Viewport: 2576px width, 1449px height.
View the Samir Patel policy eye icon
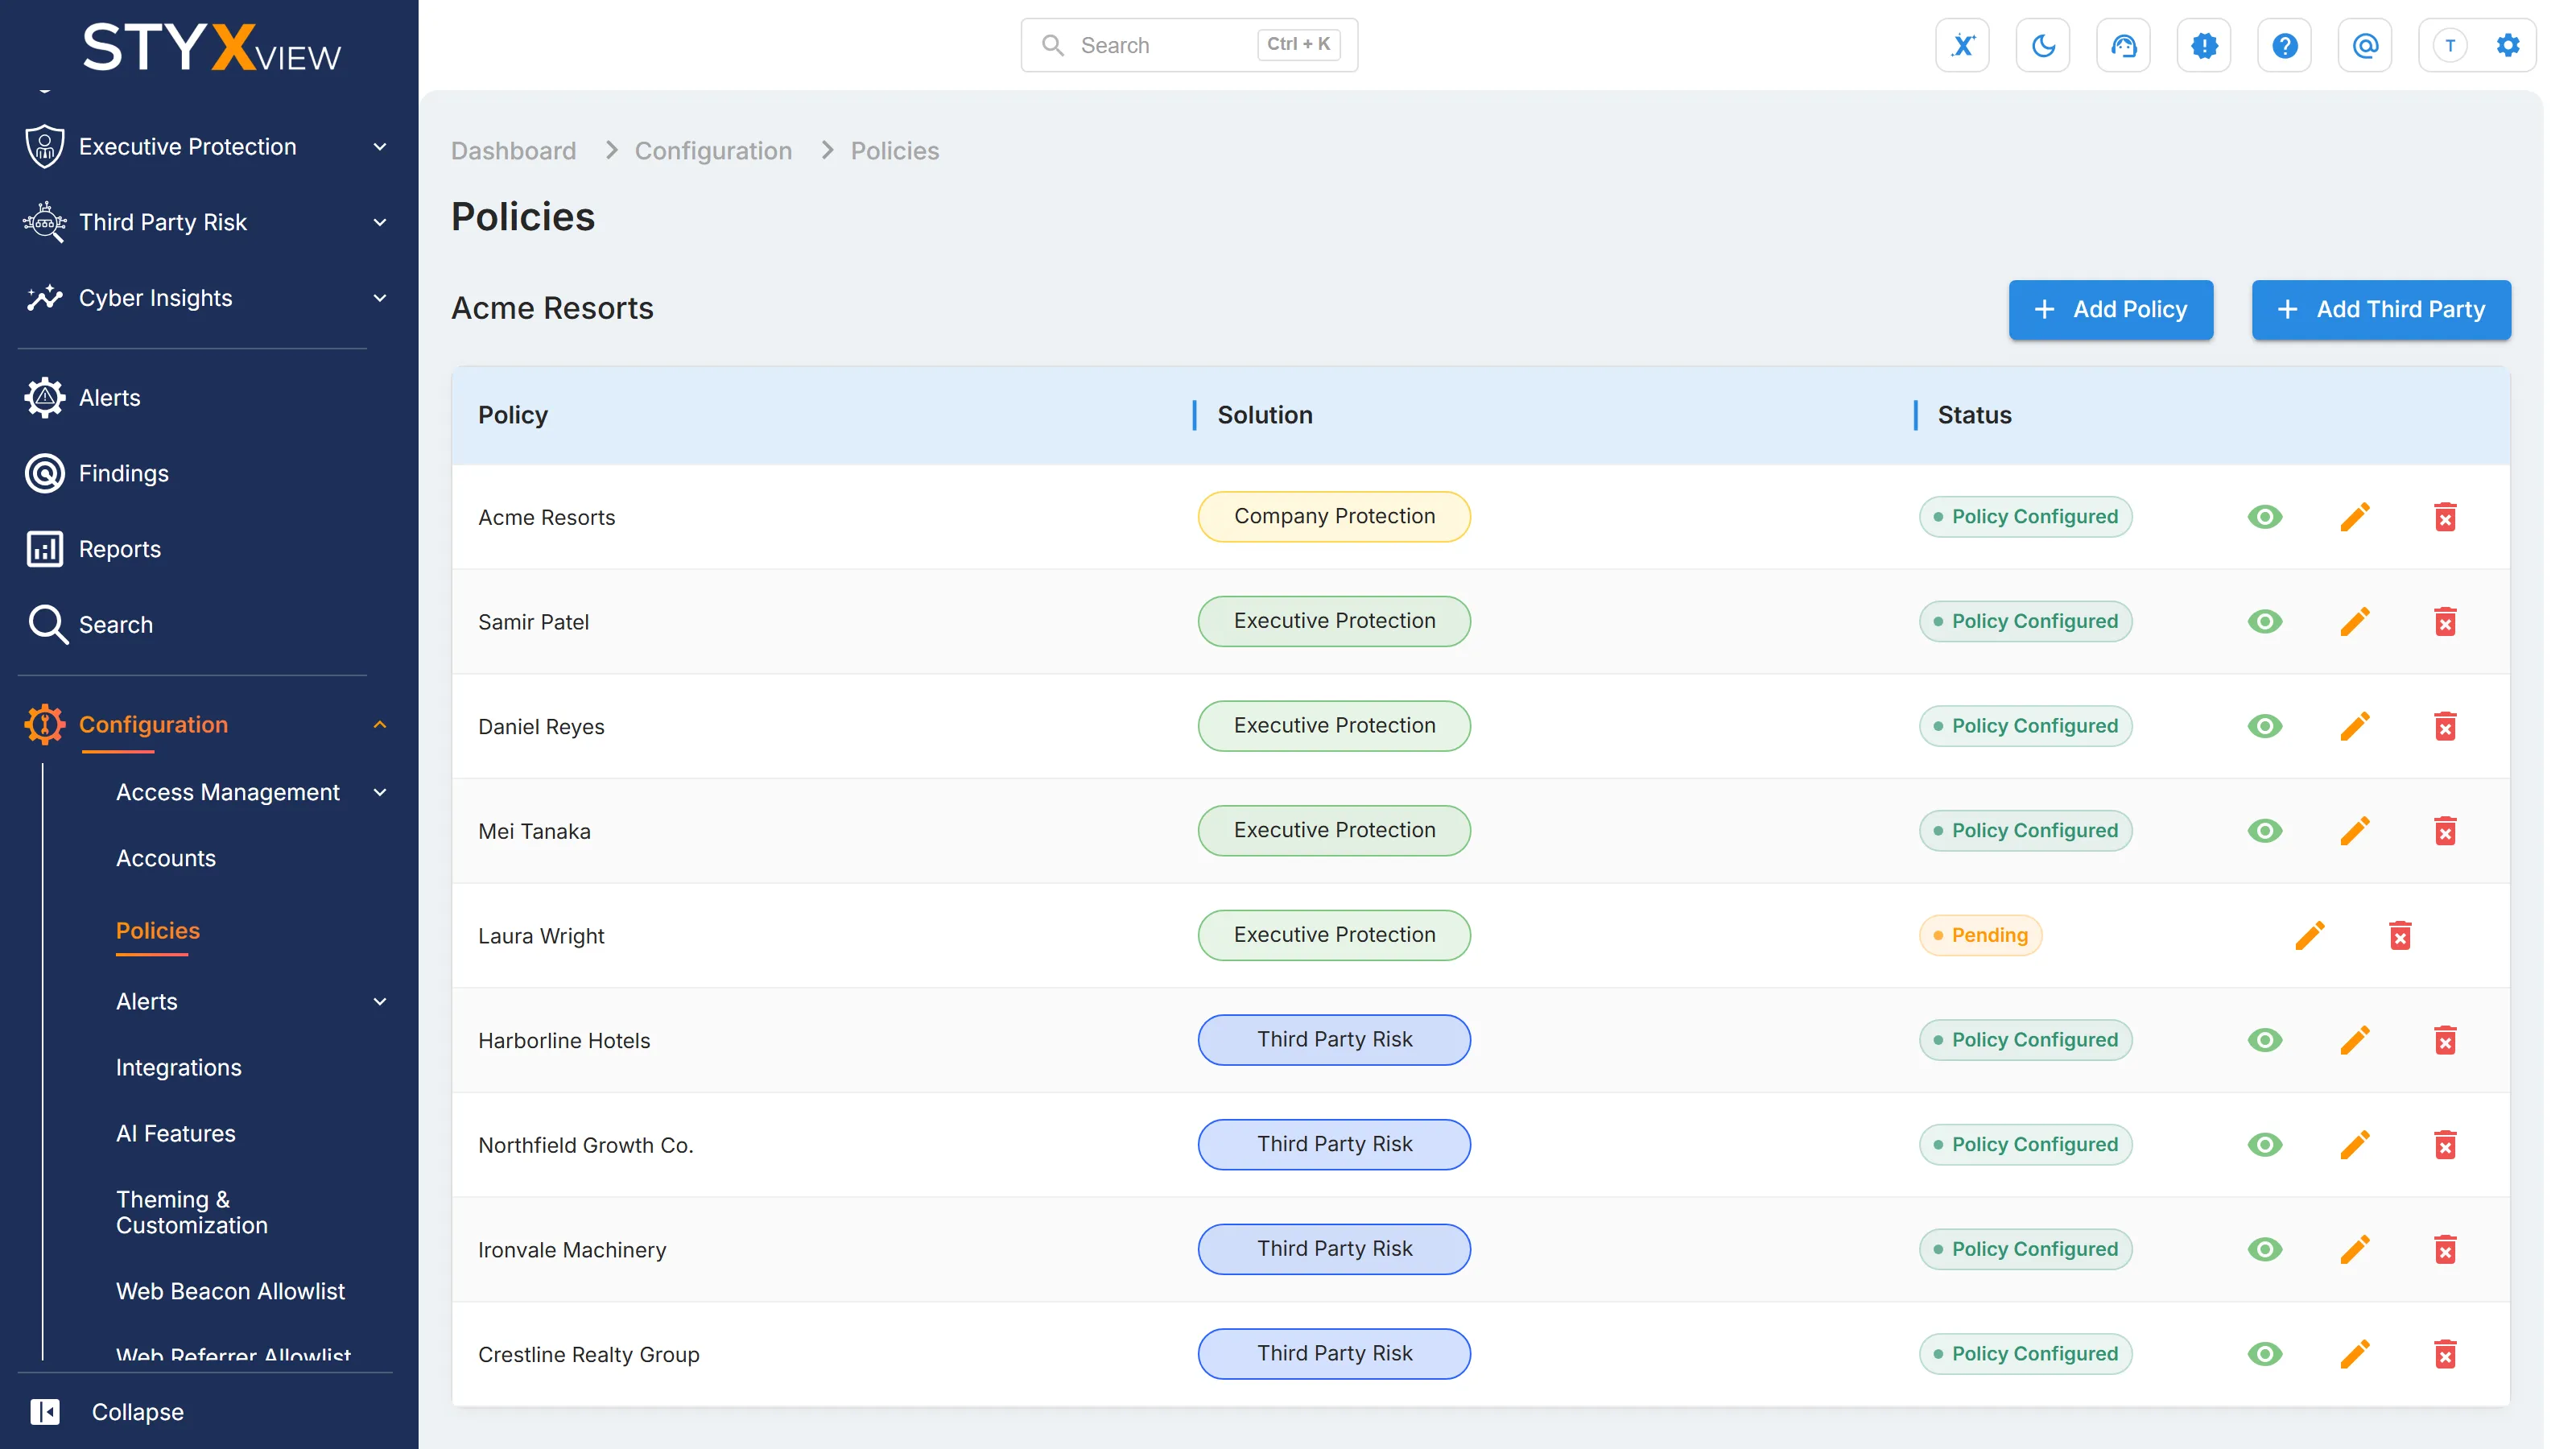[x=2265, y=622]
